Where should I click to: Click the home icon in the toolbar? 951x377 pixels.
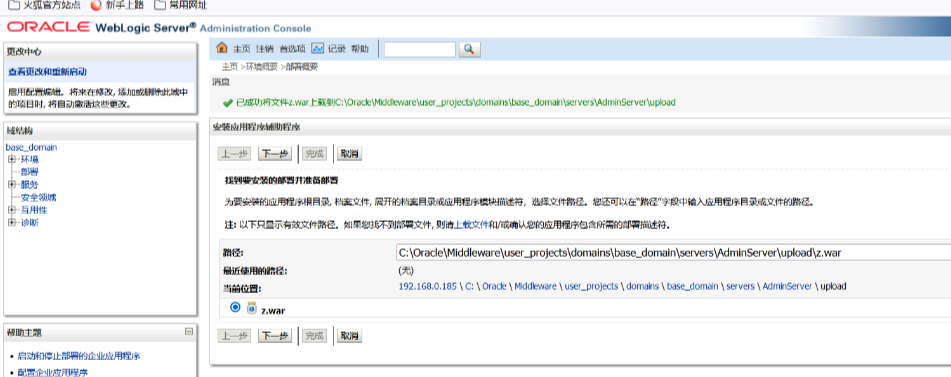[x=222, y=48]
